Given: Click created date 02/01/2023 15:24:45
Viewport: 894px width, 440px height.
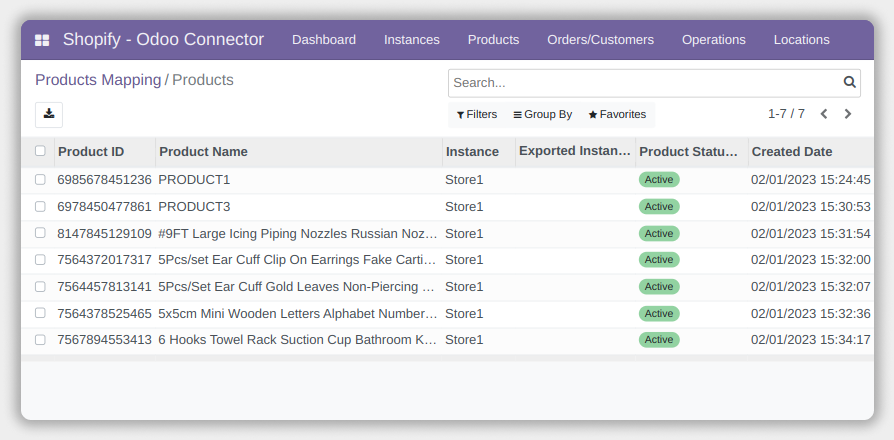Looking at the screenshot, I should 811,180.
